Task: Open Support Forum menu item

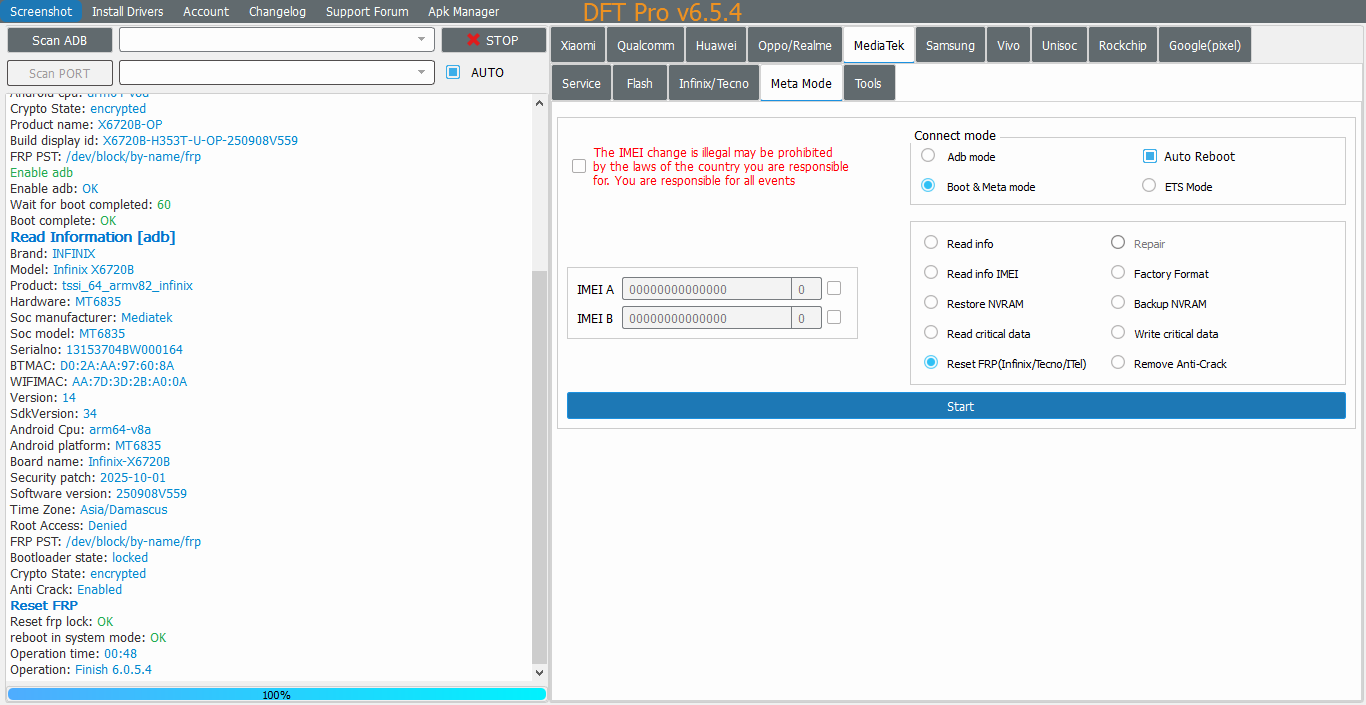Action: point(367,11)
